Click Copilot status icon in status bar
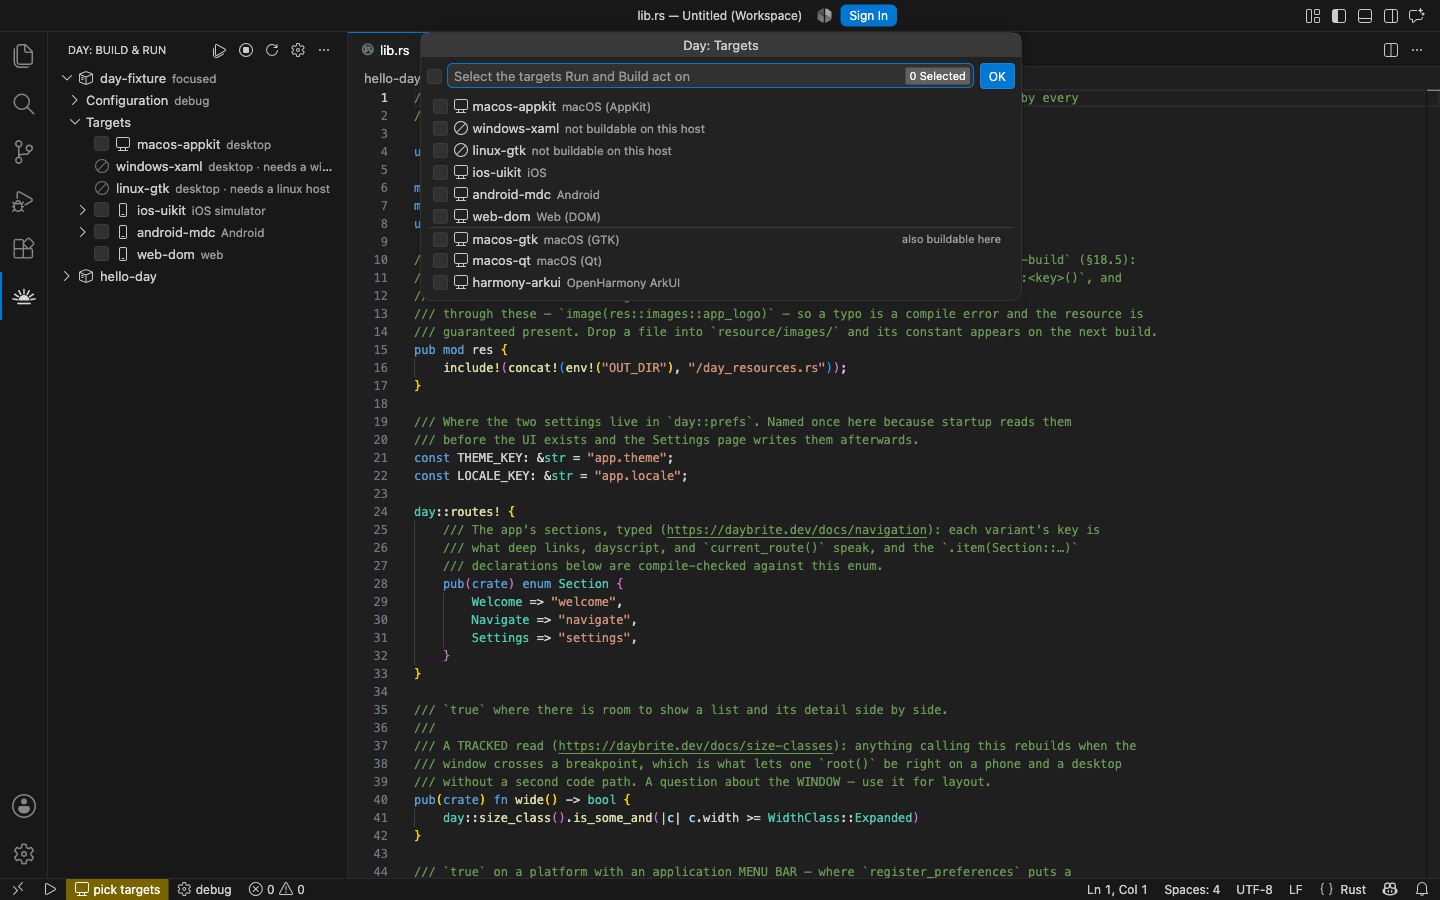Screen dimensions: 1440x900 [x=1390, y=889]
